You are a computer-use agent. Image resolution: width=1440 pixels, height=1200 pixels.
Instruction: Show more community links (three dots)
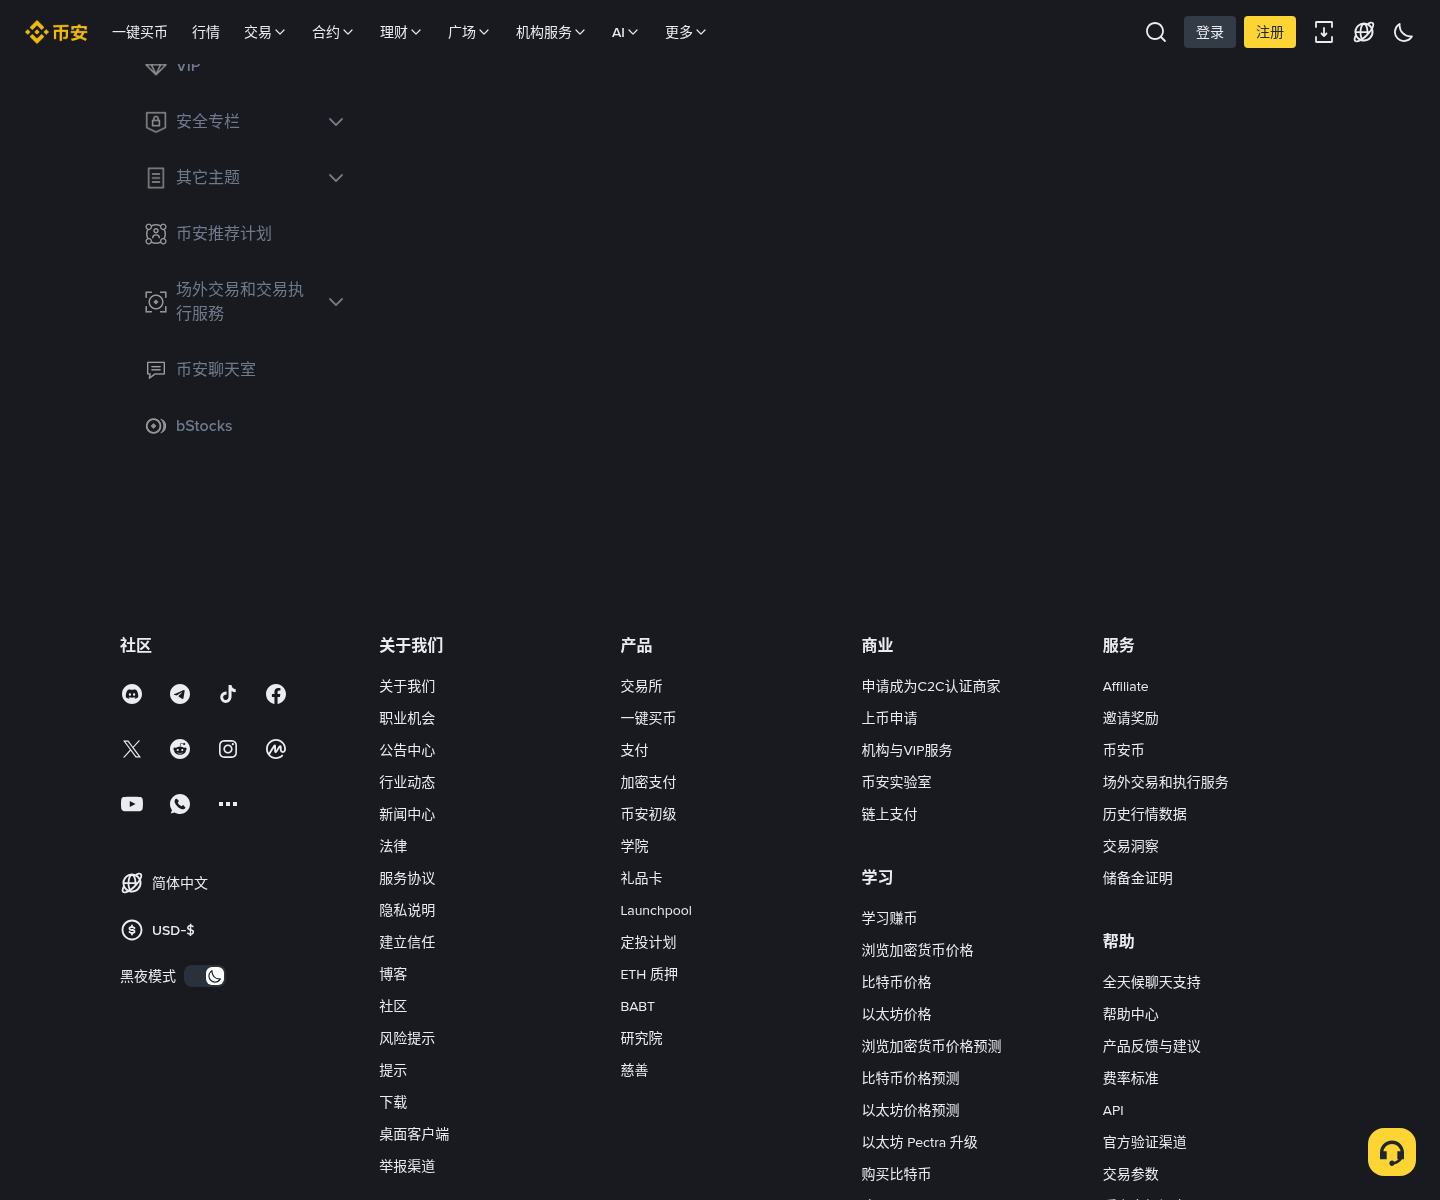[228, 804]
